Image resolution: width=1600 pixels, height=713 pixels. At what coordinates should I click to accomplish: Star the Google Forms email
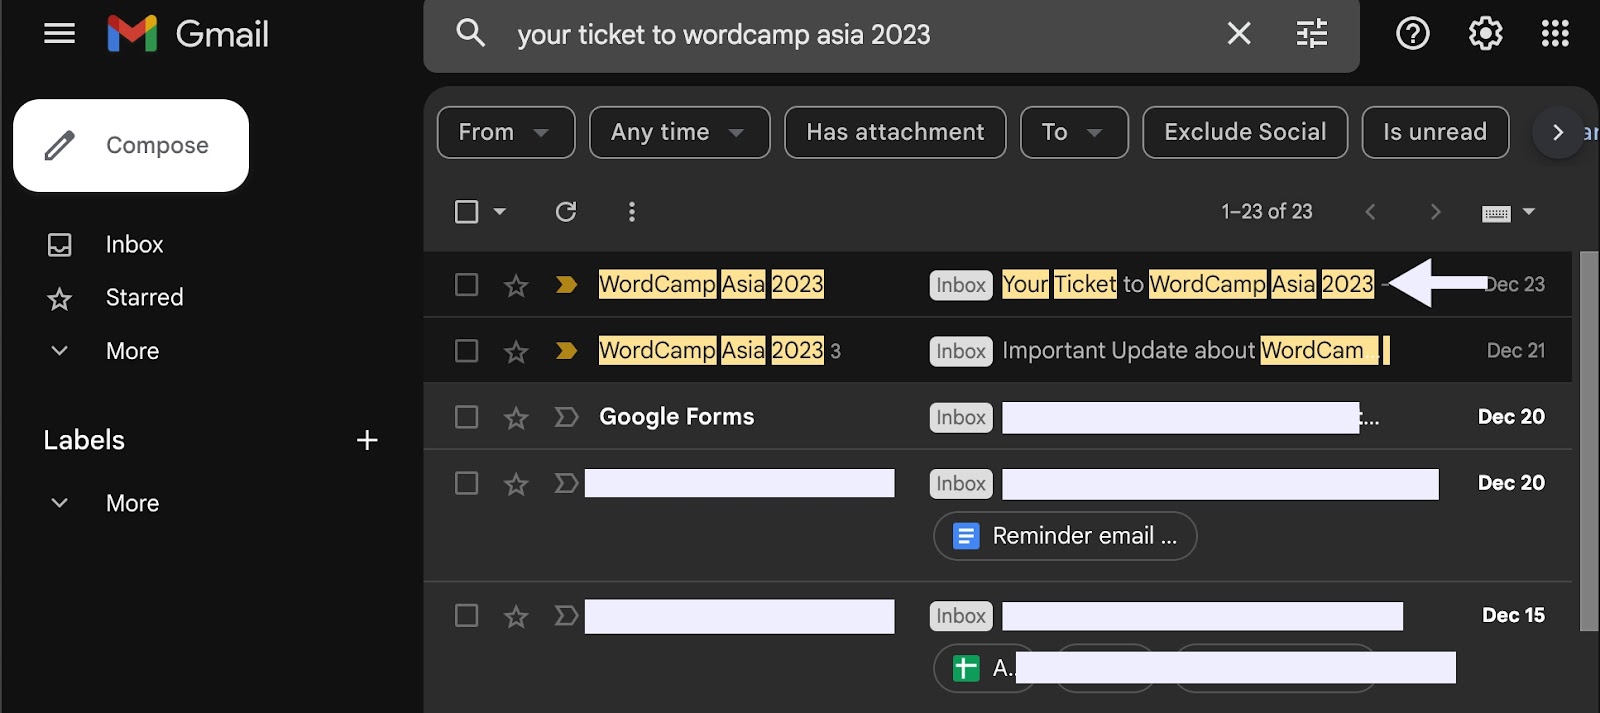click(516, 418)
